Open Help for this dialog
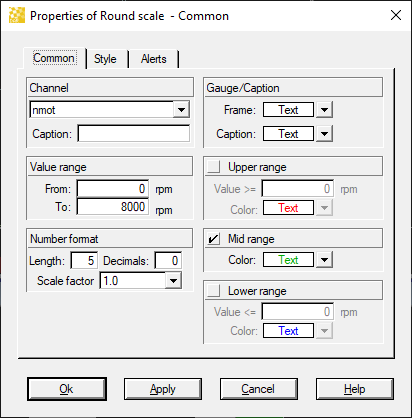Image resolution: width=412 pixels, height=418 pixels. pos(355,389)
